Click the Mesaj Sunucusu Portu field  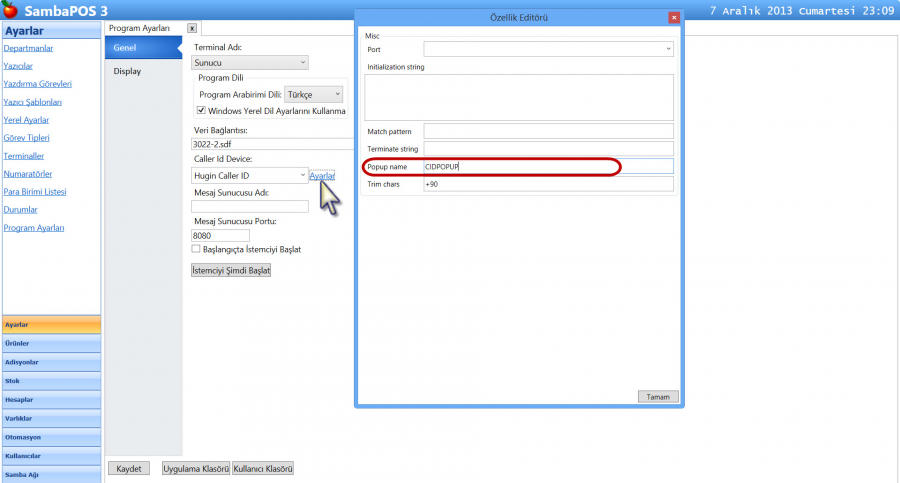[x=220, y=235]
